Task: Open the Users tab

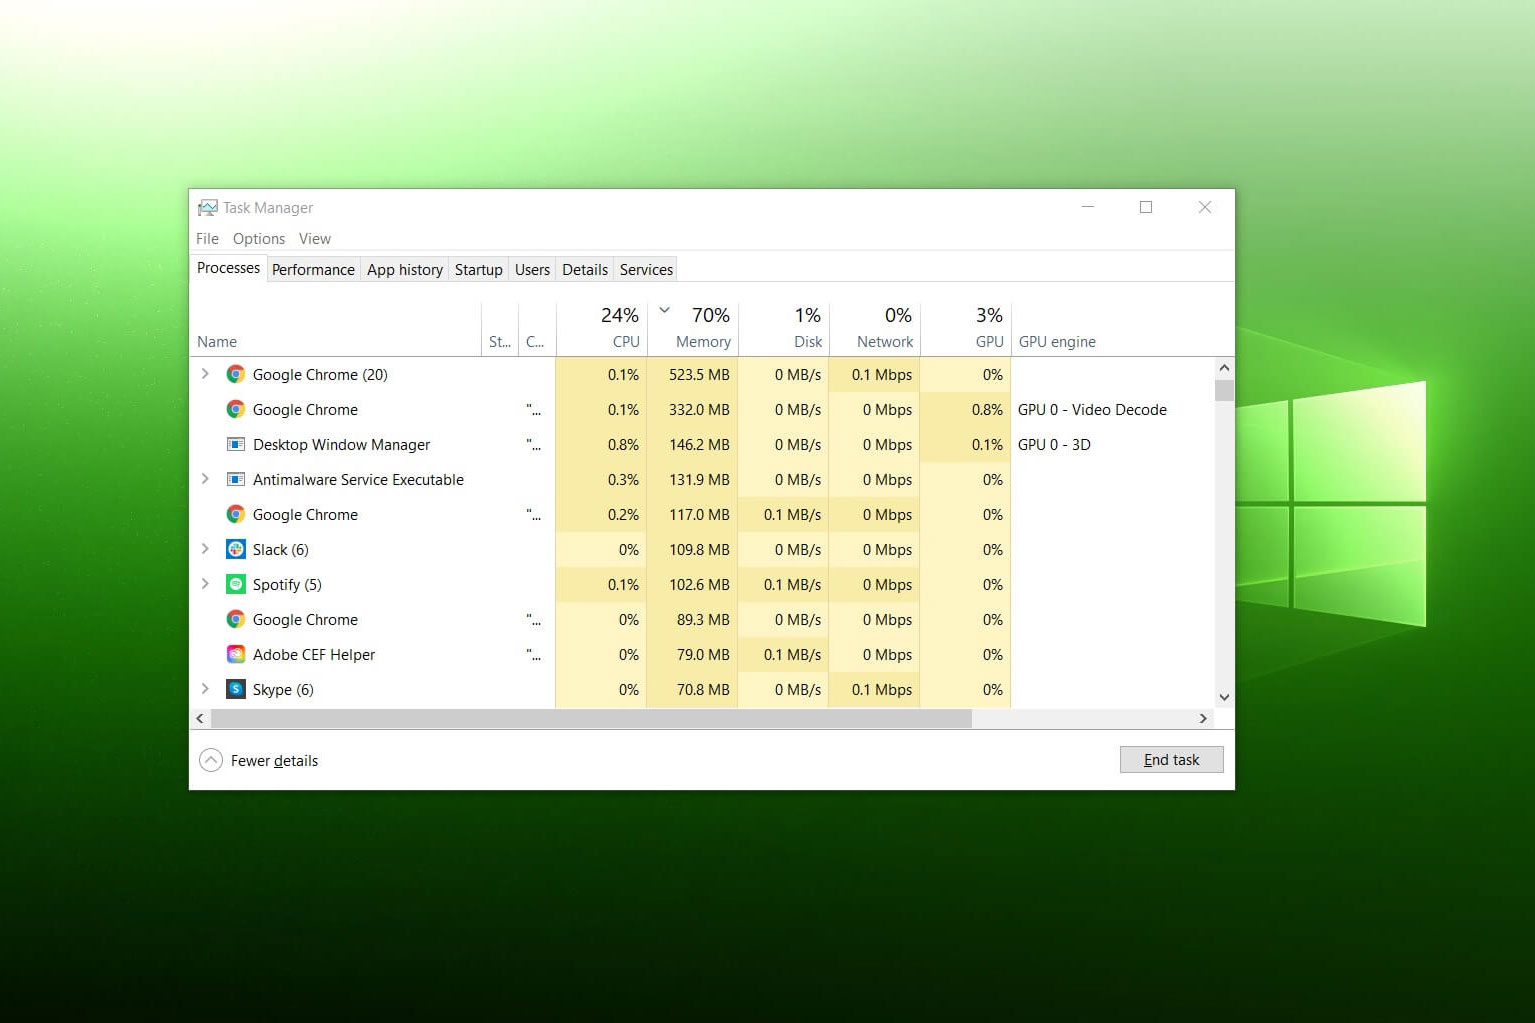Action: (532, 269)
